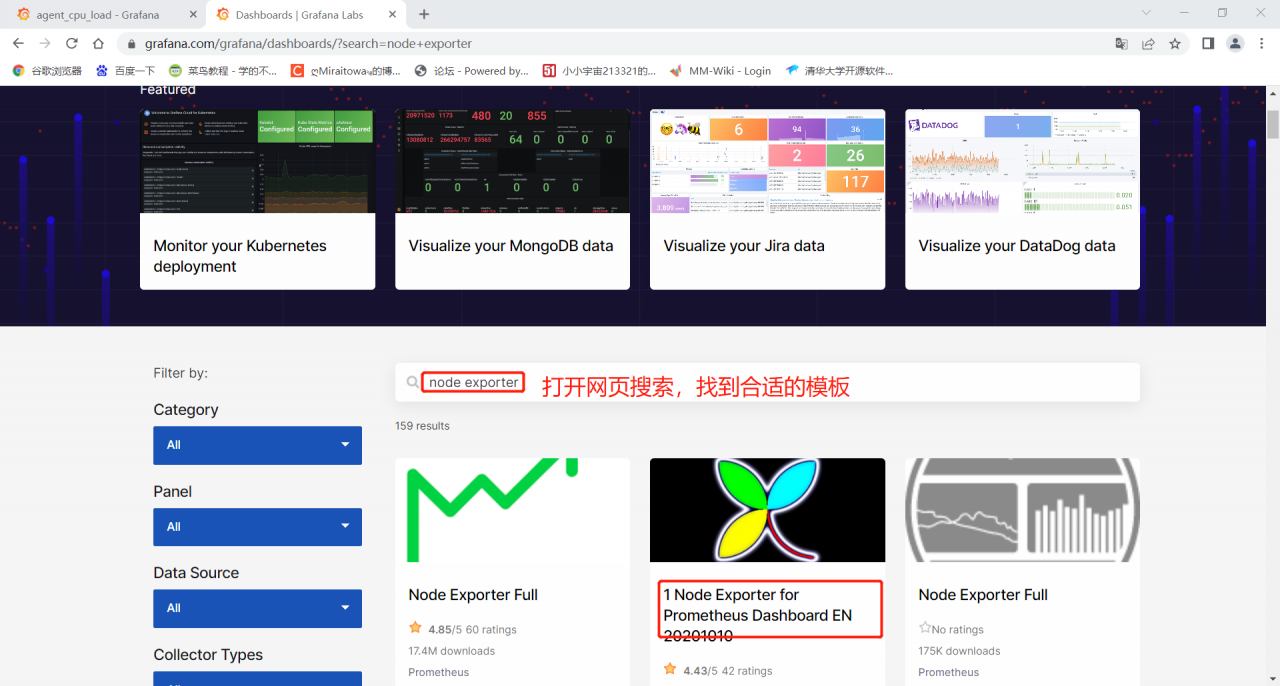Click the star icon beside 4.43/5 rating
This screenshot has width=1280, height=686.
tap(670, 670)
